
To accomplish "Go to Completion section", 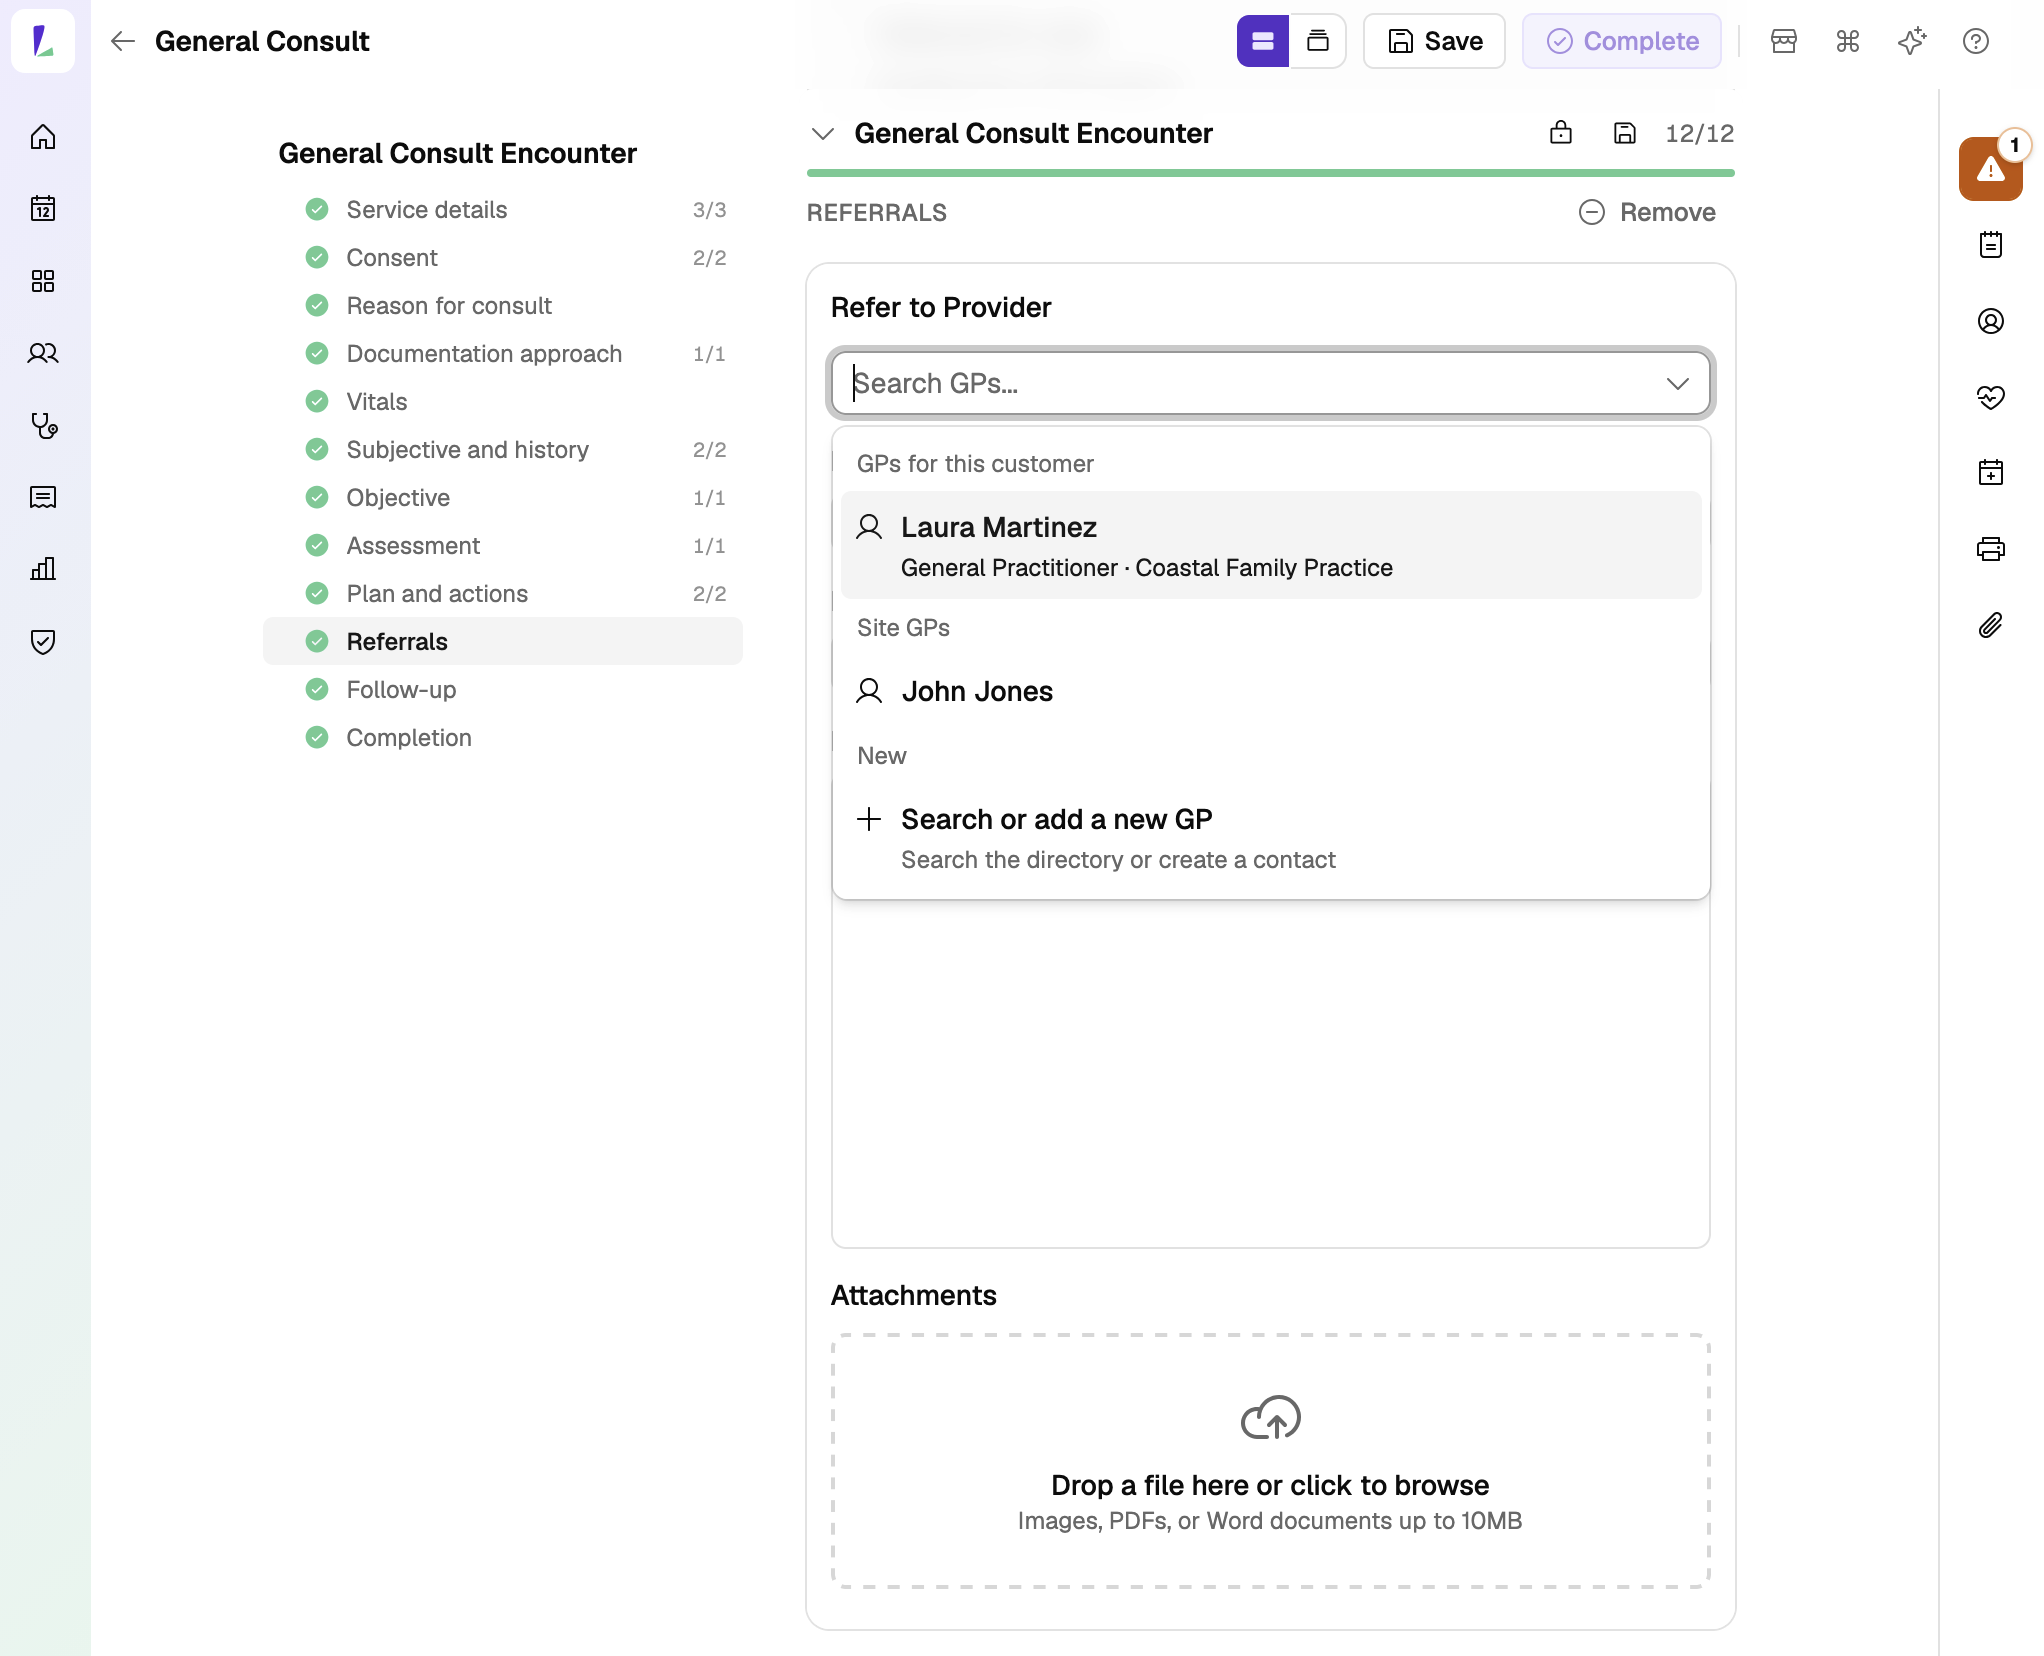I will pyautogui.click(x=503, y=737).
